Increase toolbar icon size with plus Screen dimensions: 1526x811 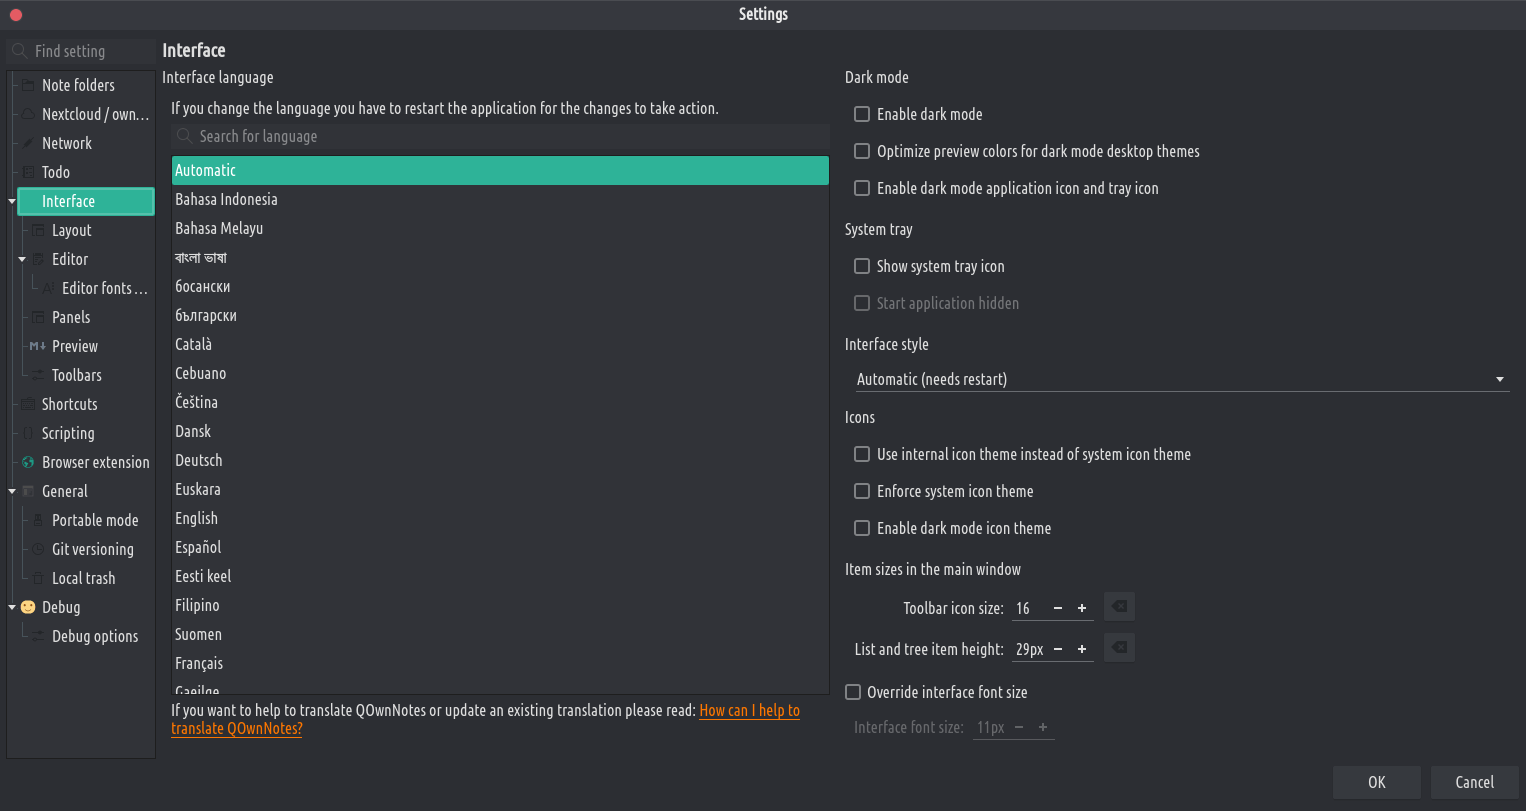(x=1082, y=608)
